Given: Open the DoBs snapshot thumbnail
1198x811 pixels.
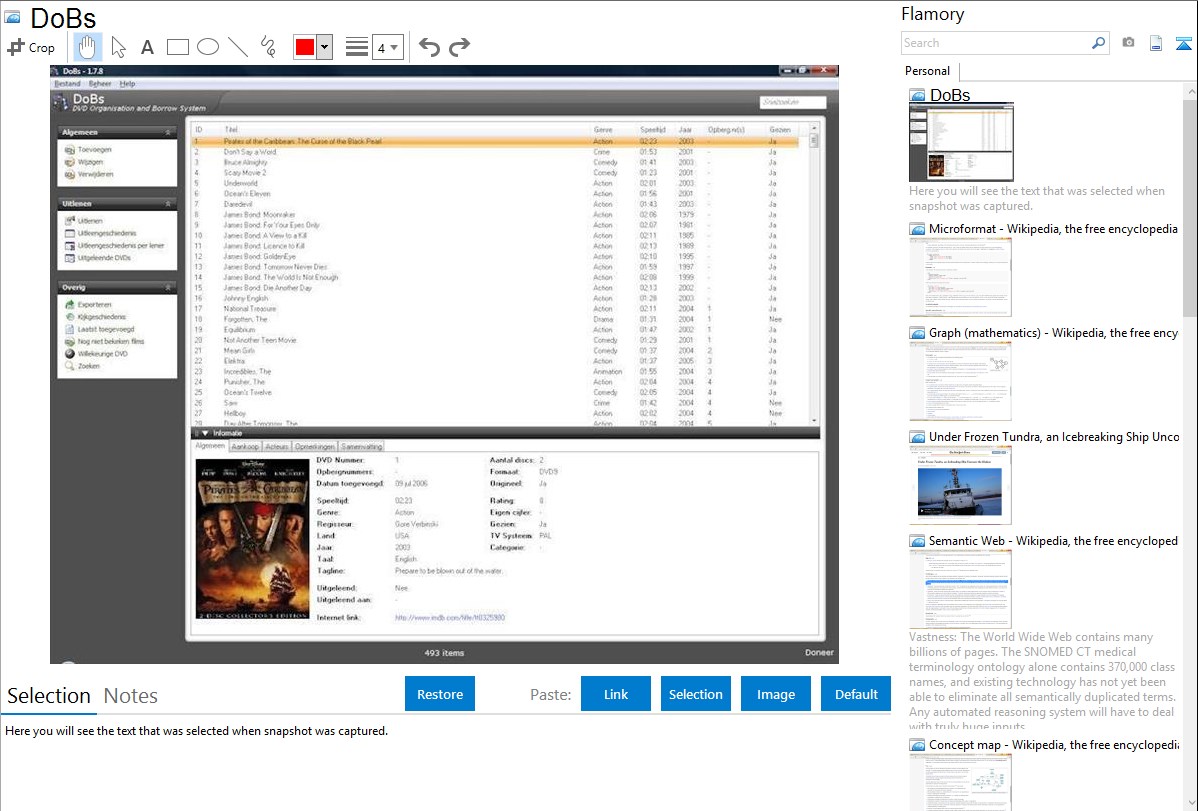Looking at the screenshot, I should click(x=961, y=142).
